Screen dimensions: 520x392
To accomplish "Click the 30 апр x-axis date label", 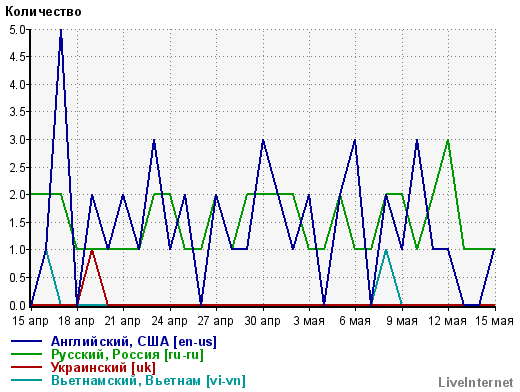I will [x=263, y=321].
